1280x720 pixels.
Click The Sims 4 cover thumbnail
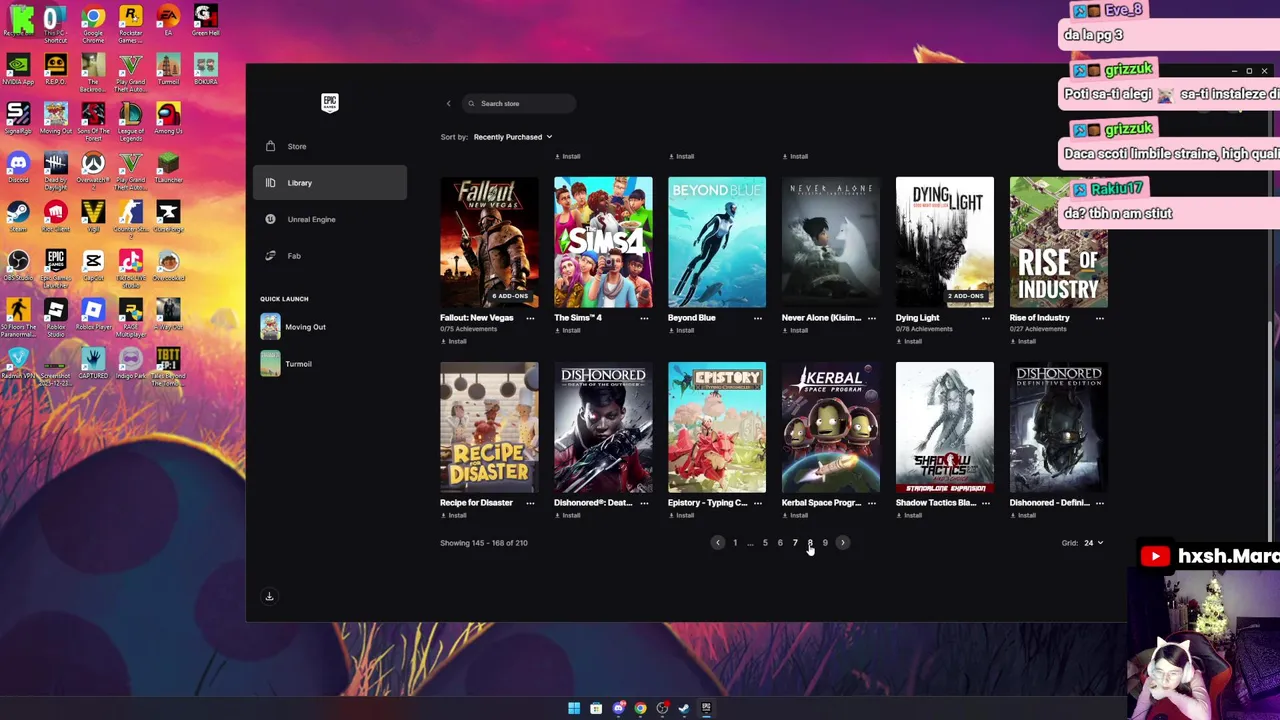(x=603, y=242)
